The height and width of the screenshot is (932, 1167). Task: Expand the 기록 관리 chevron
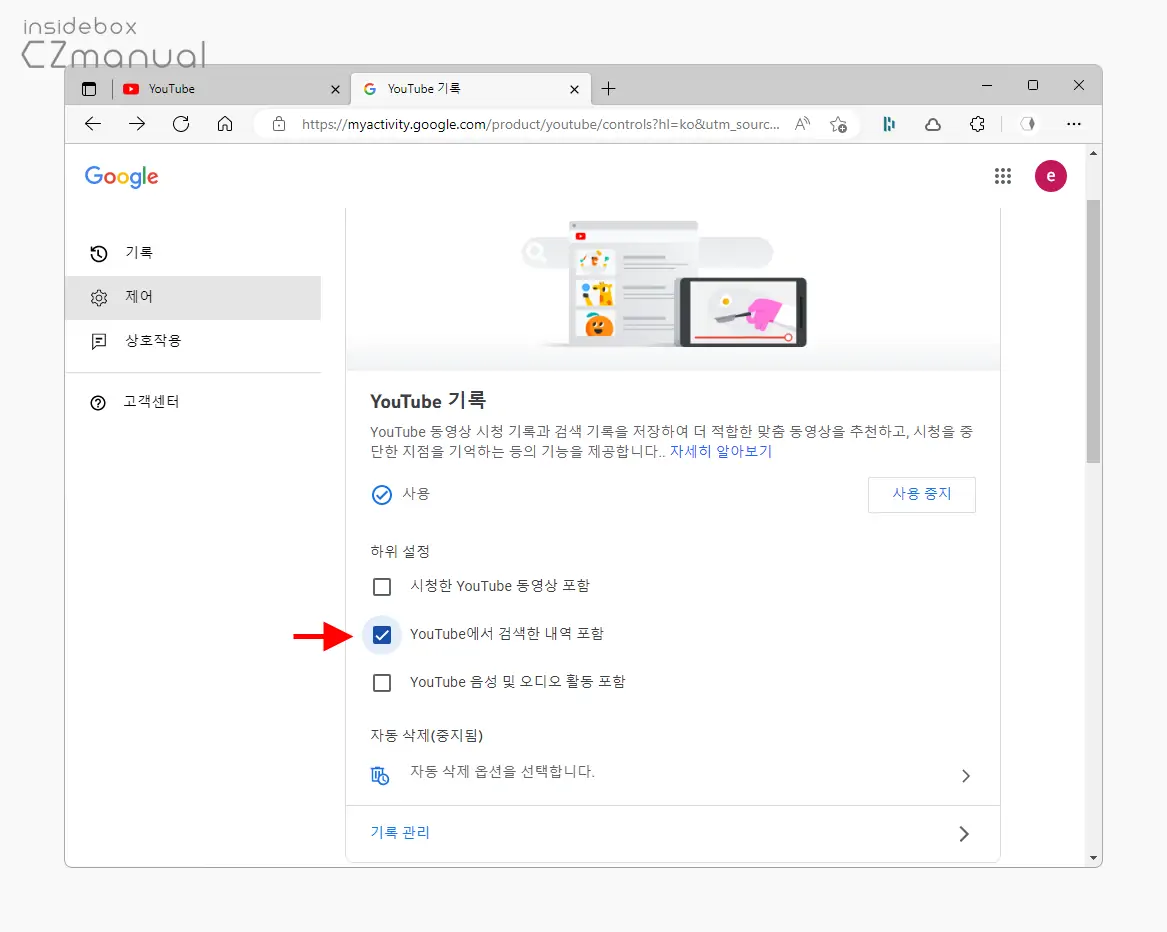click(965, 833)
